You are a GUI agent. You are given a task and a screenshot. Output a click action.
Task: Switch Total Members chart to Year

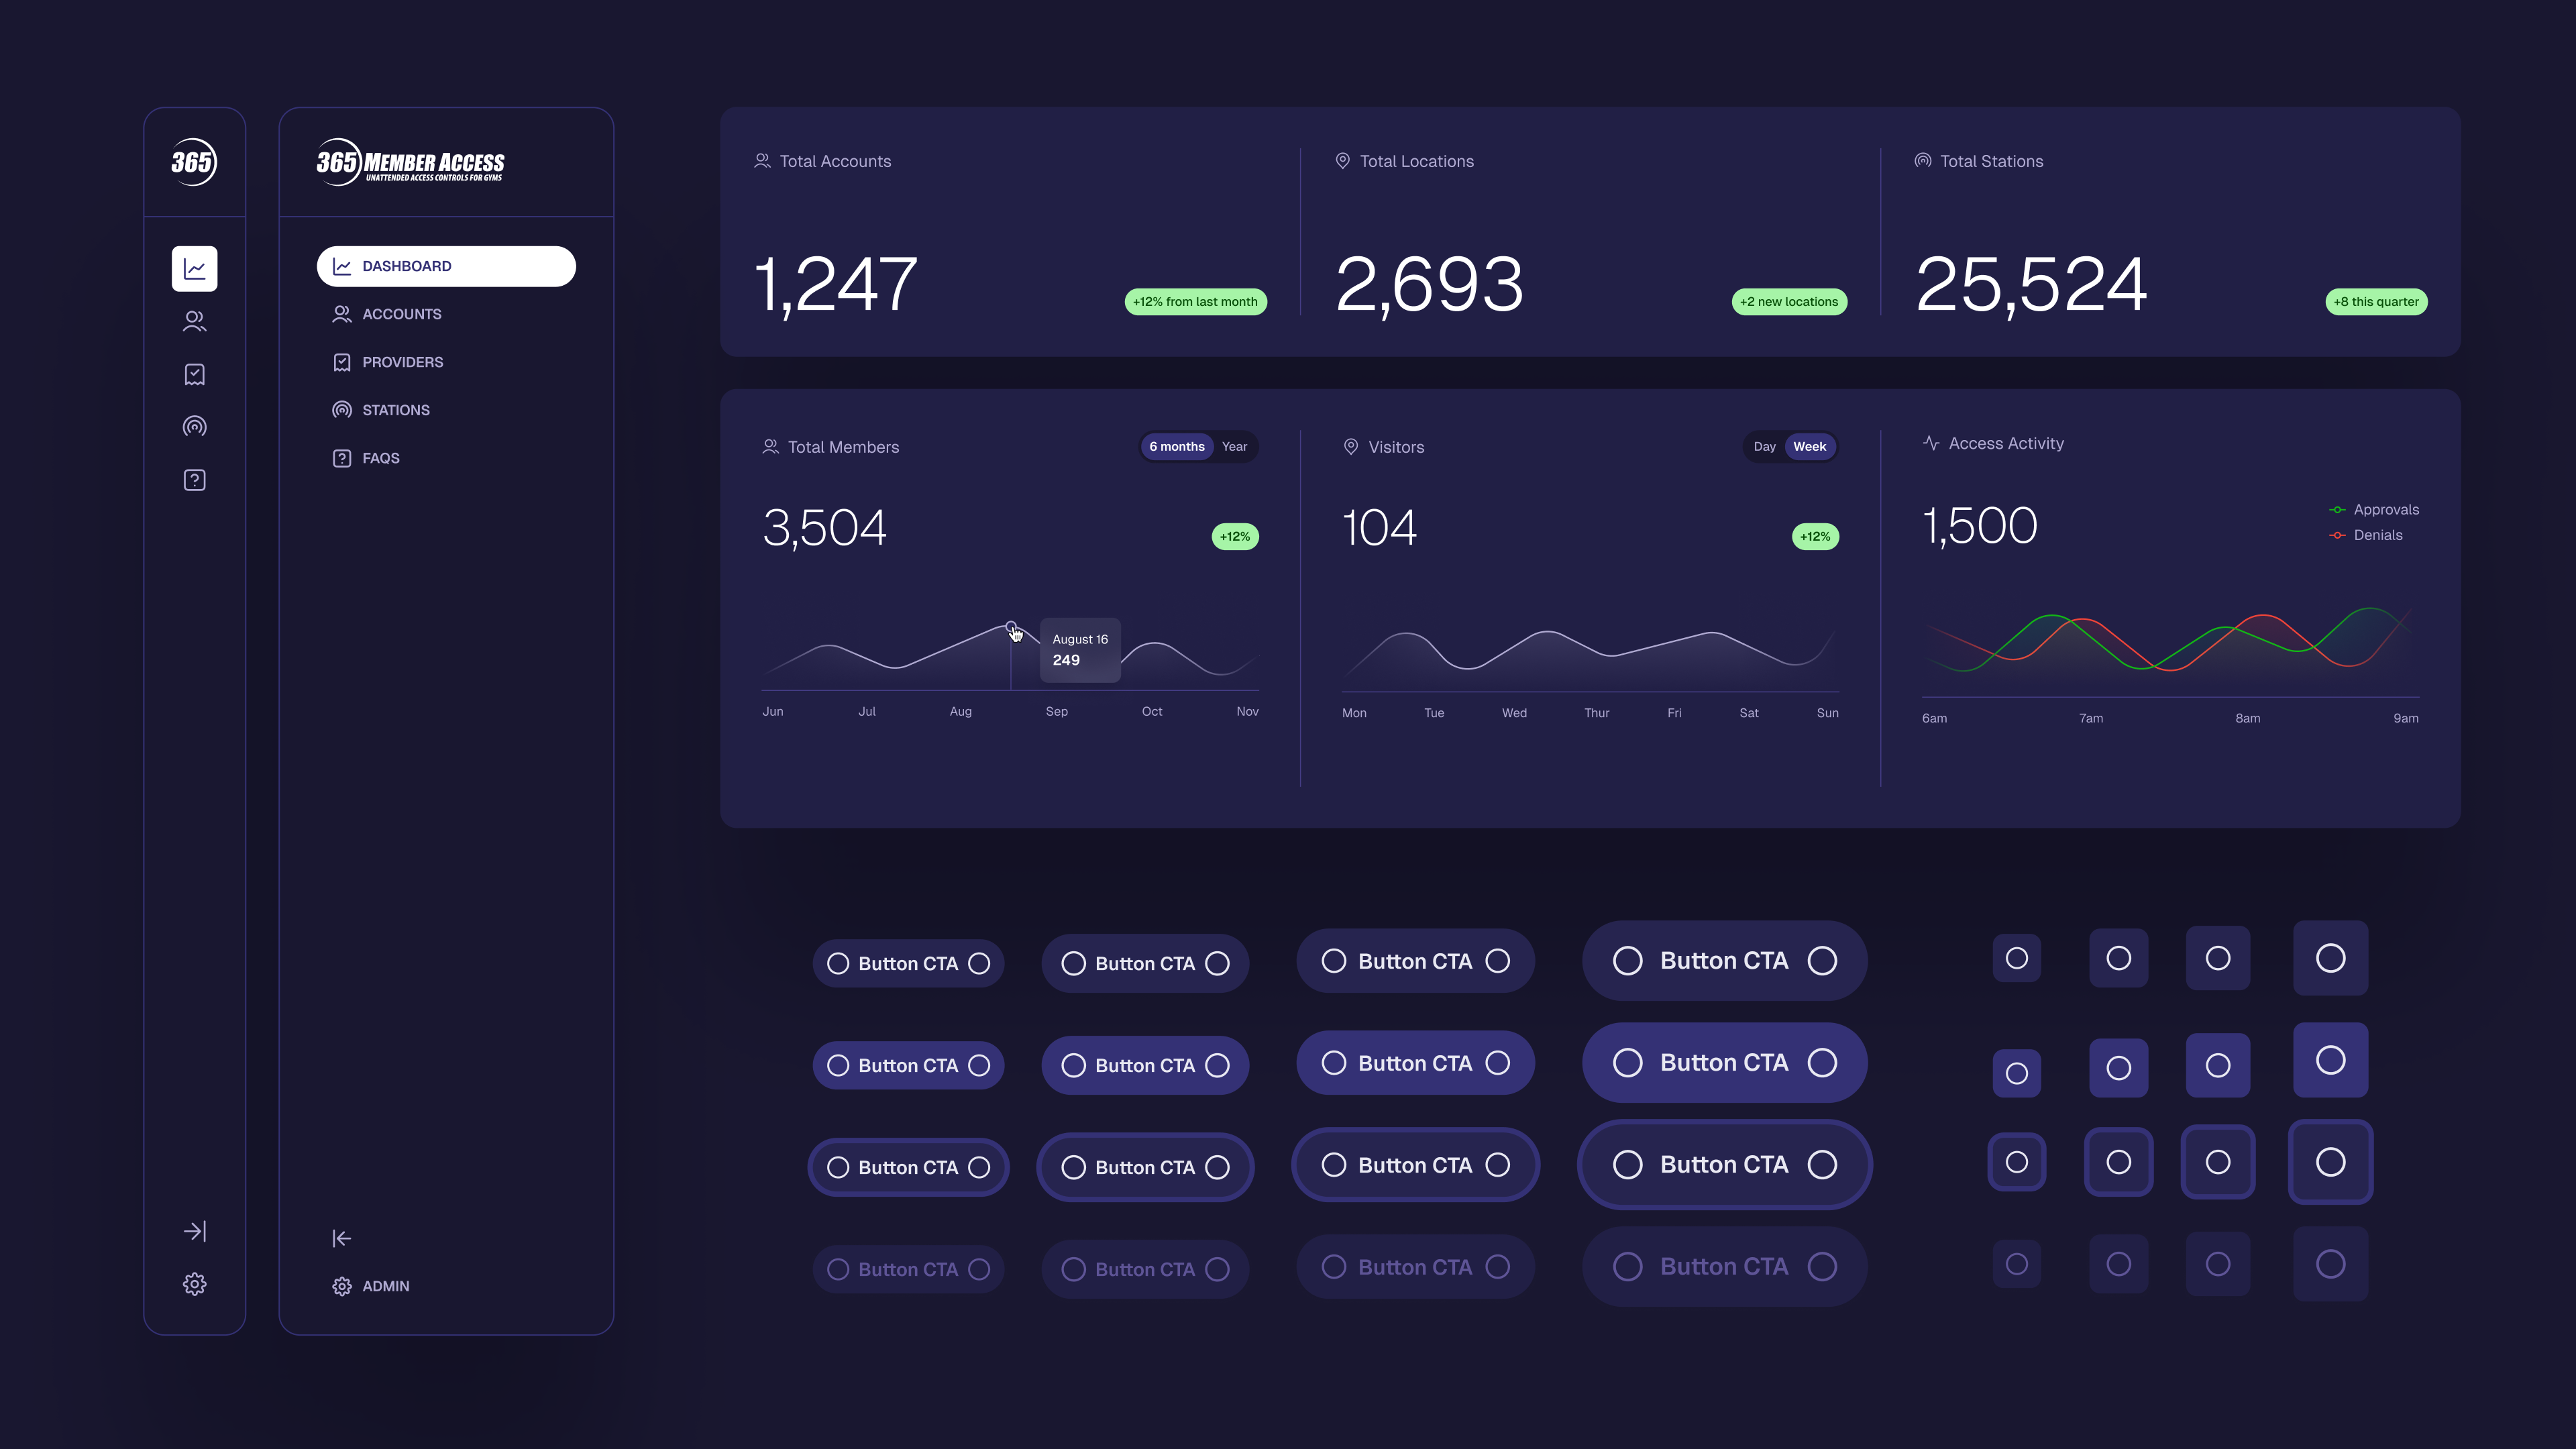click(x=1234, y=447)
